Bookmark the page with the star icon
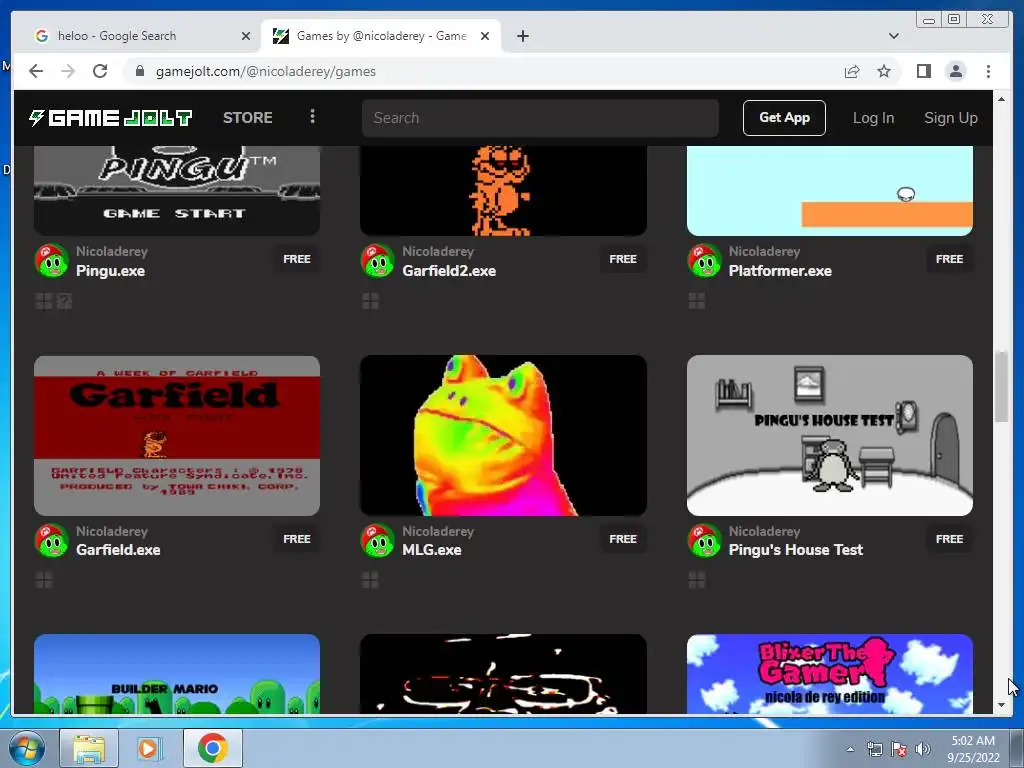This screenshot has height=768, width=1024. point(884,71)
